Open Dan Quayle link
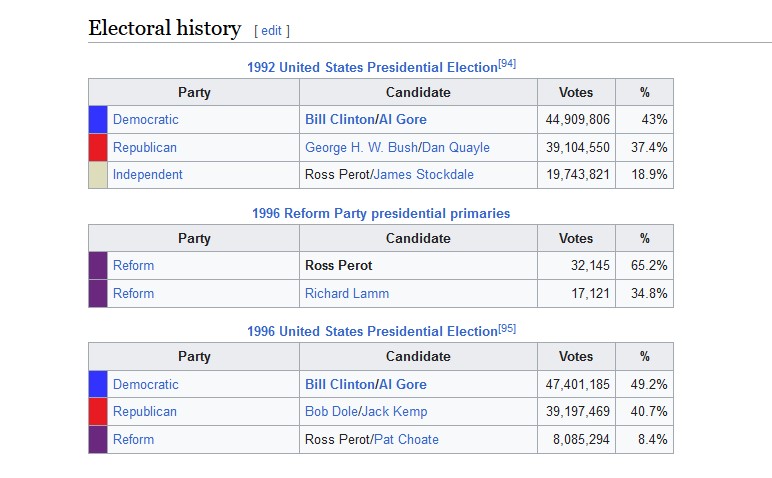Viewport: 772px width, 478px height. [455, 148]
